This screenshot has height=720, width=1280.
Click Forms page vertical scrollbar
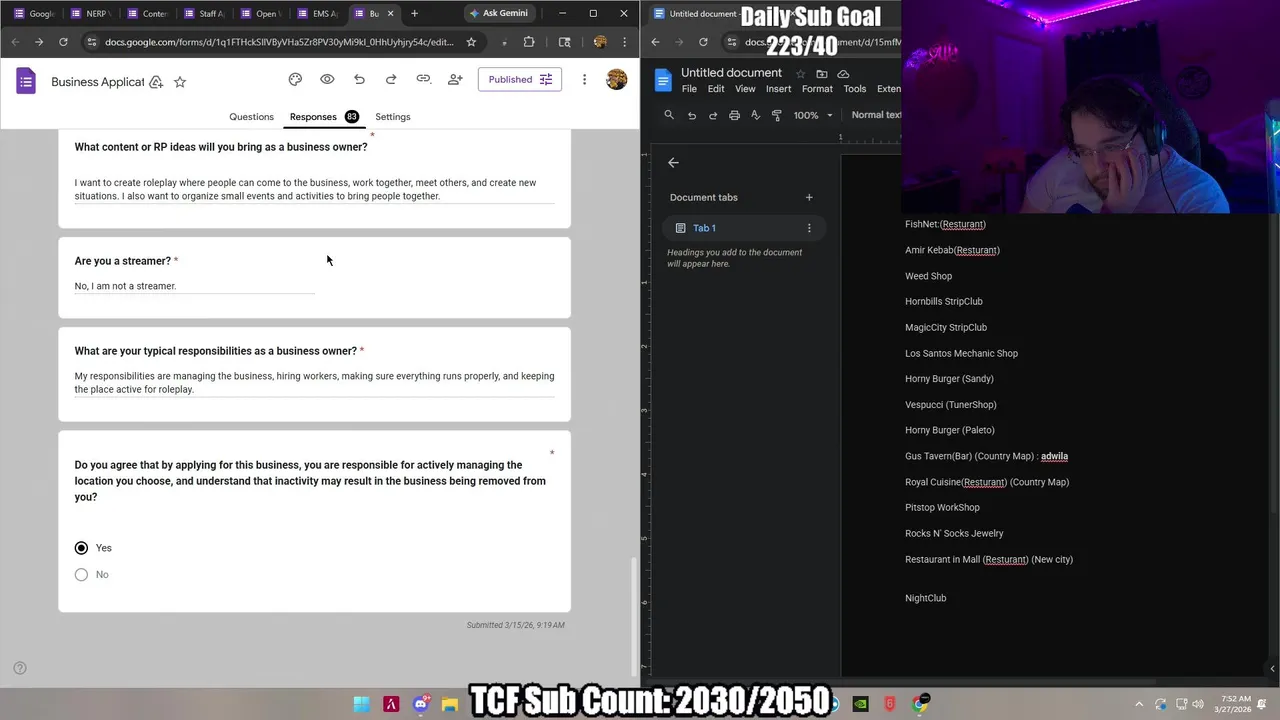(633, 615)
